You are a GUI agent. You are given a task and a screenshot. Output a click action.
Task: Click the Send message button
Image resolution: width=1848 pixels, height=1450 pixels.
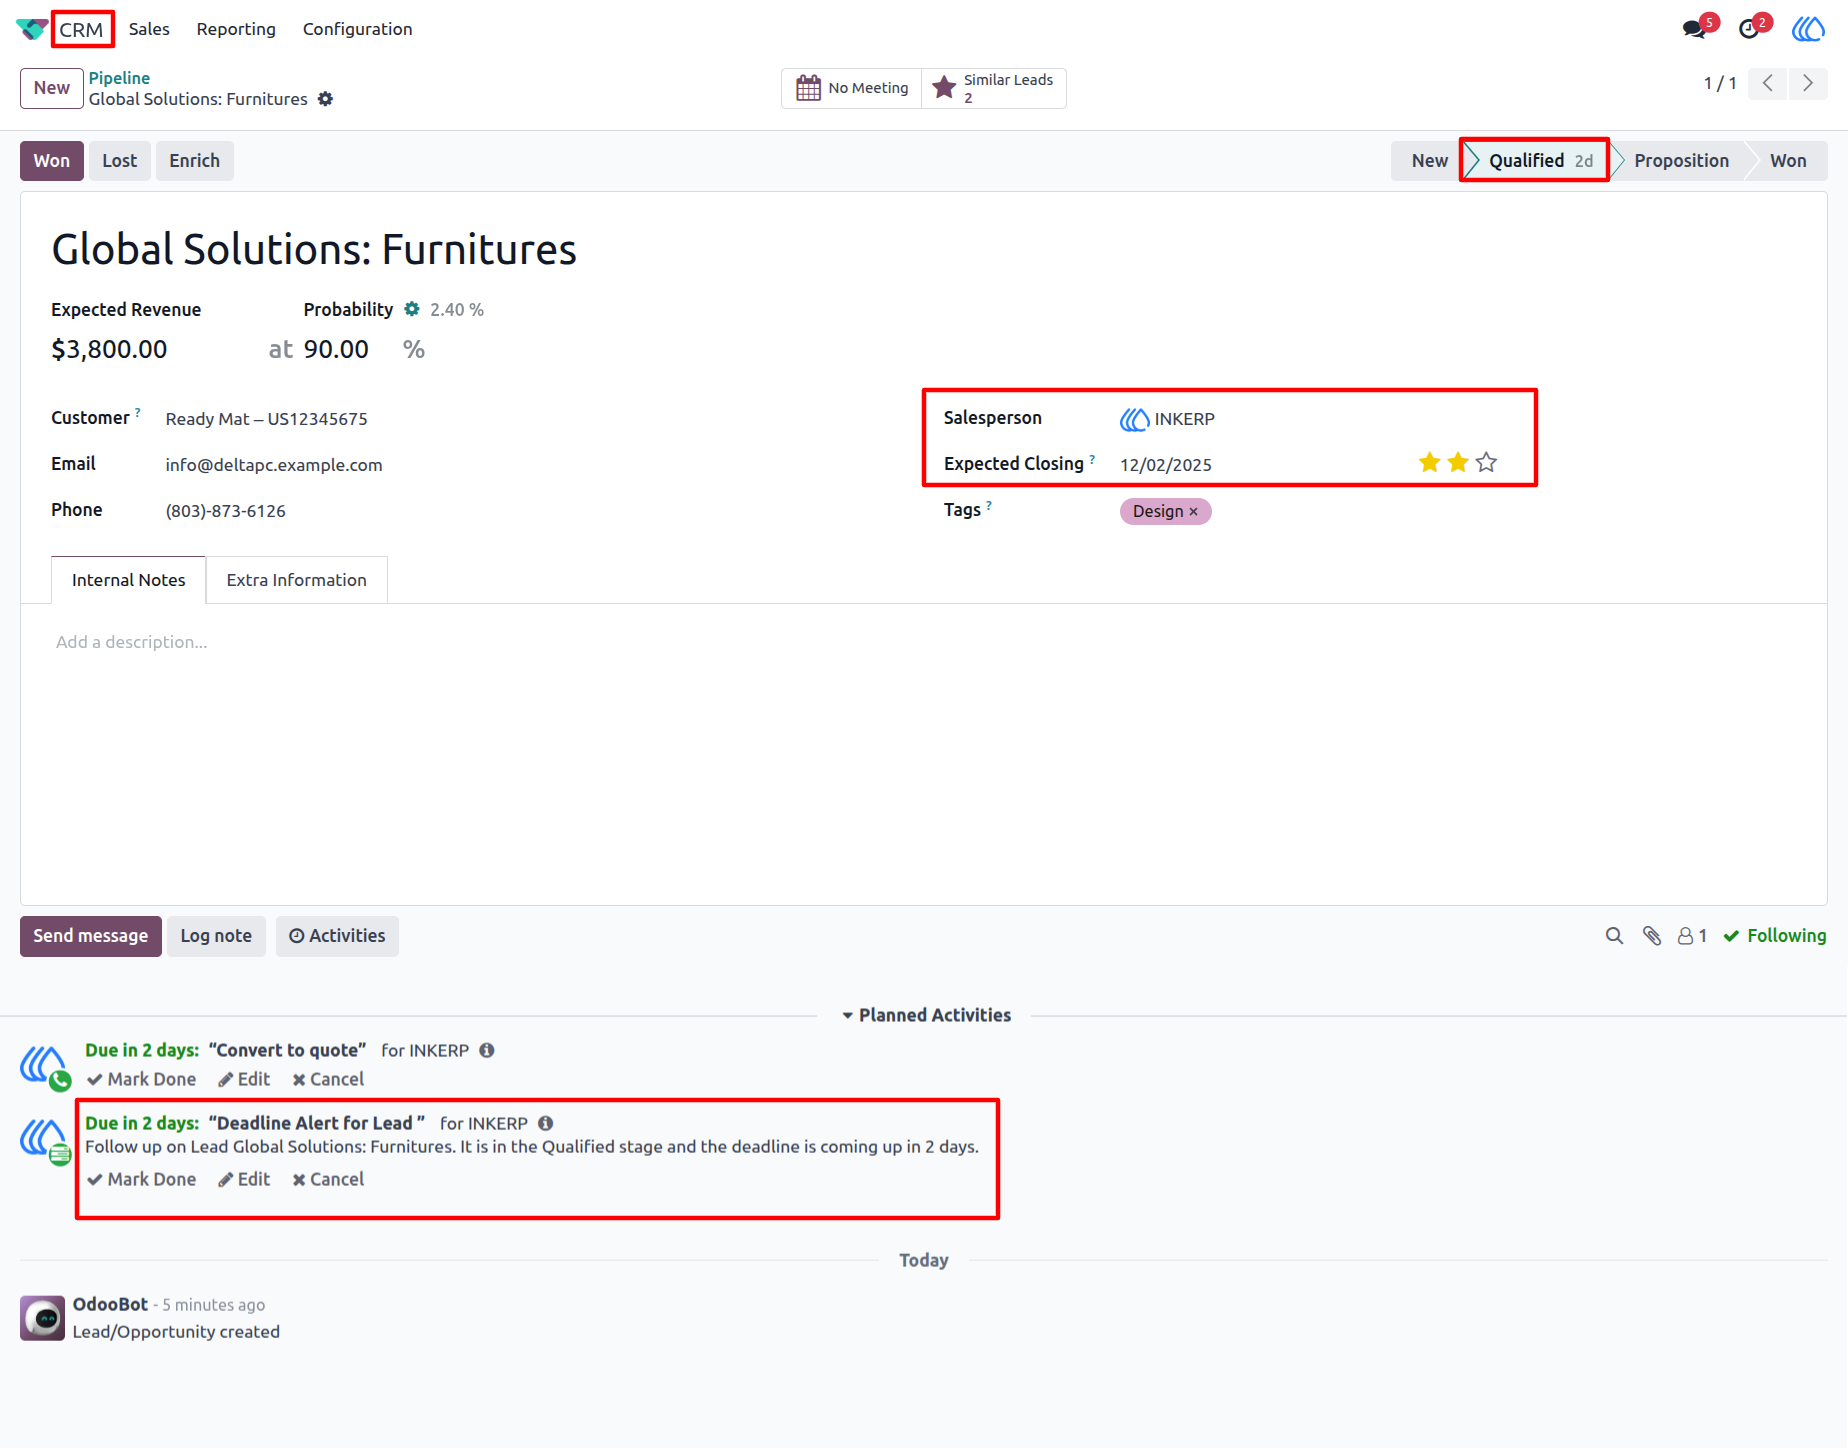coord(91,936)
